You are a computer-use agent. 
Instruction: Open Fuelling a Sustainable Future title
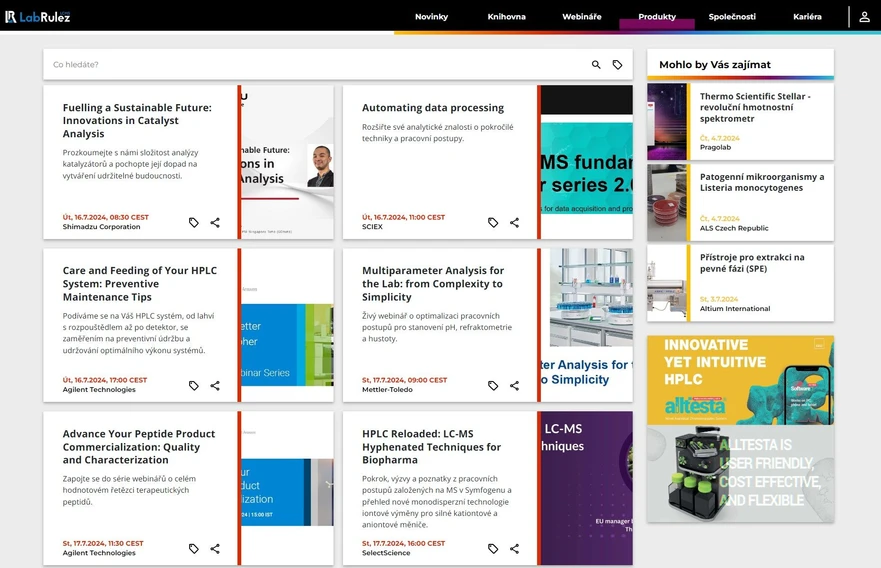click(137, 120)
